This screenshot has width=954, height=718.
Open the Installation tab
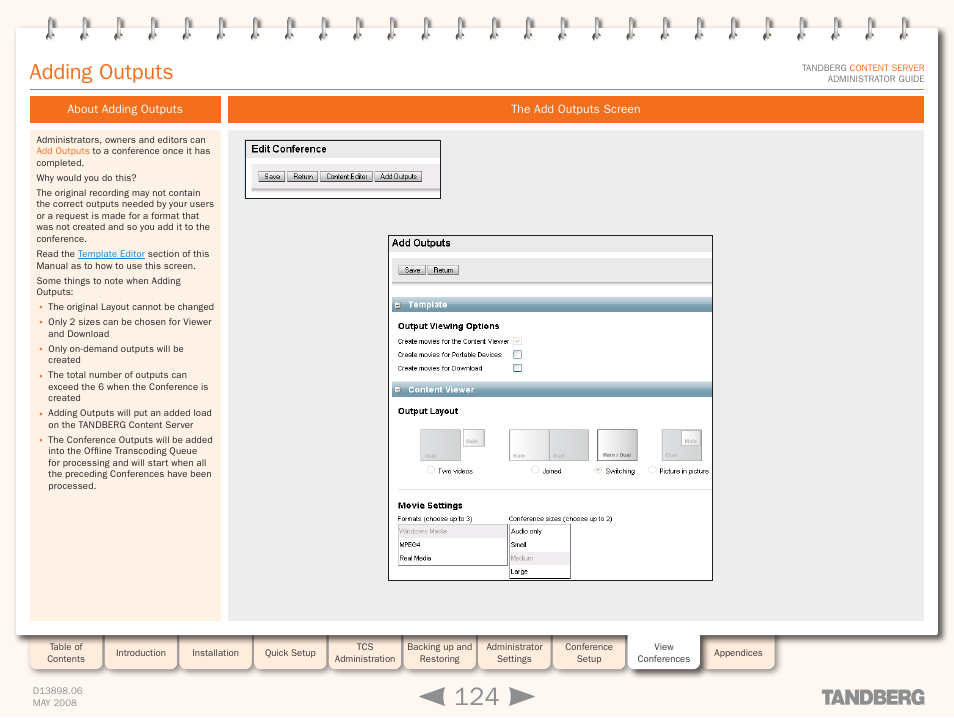[215, 652]
